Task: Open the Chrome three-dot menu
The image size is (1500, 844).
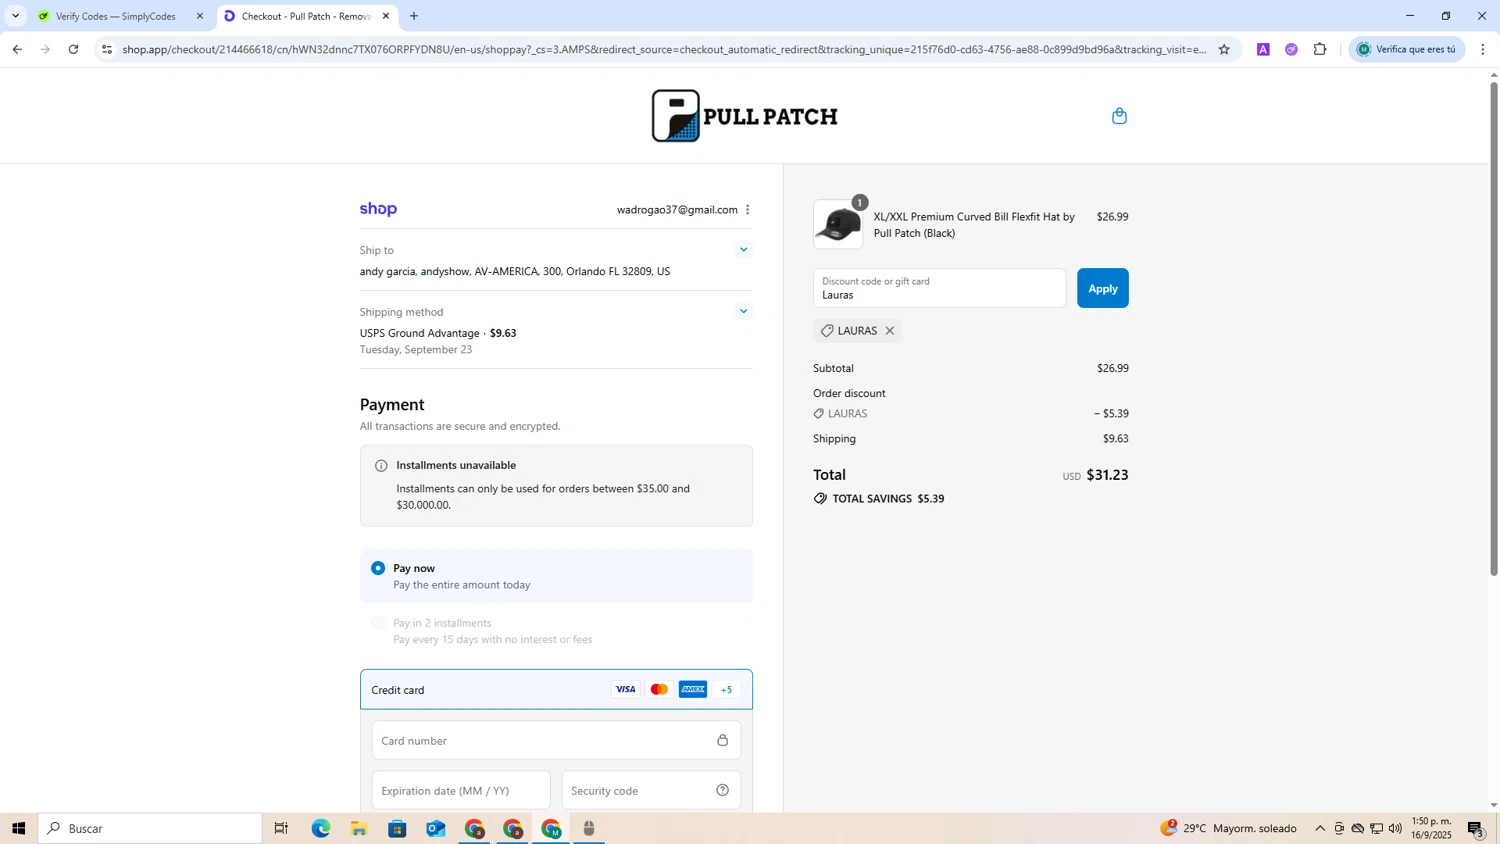Action: pos(1482,49)
